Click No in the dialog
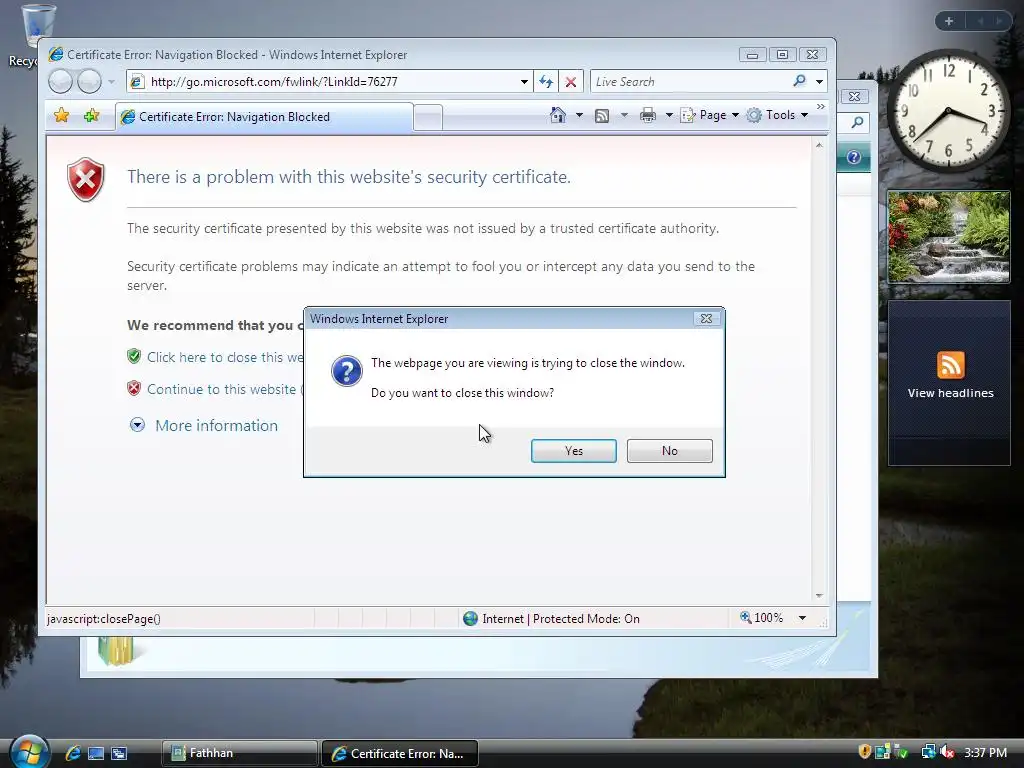The width and height of the screenshot is (1024, 768). 669,451
